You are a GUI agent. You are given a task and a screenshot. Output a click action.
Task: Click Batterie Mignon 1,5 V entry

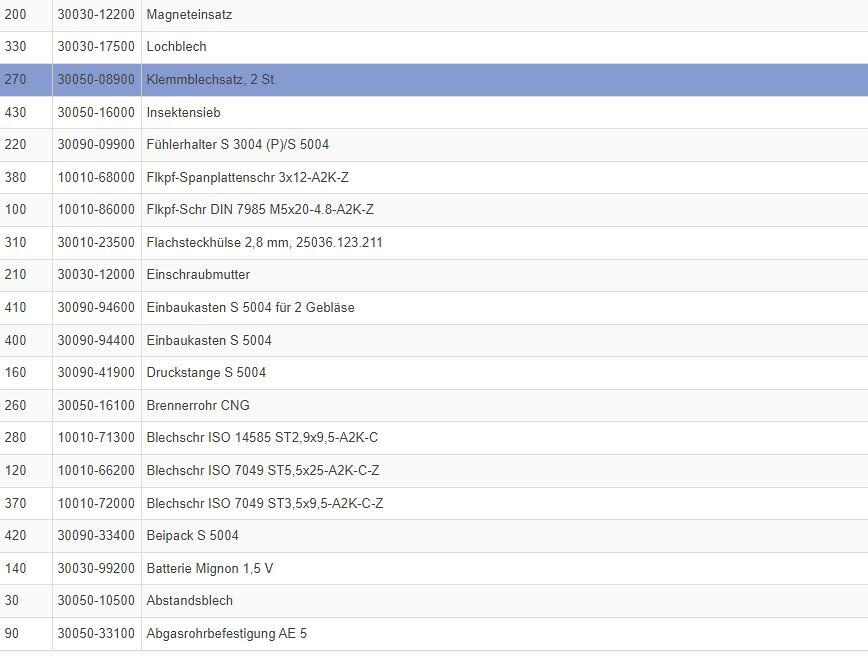209,568
